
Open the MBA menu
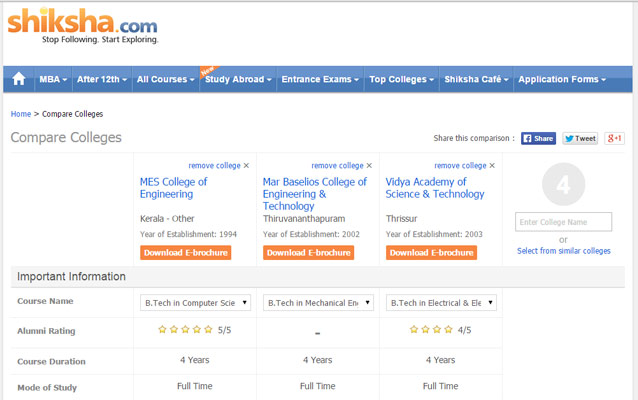pyautogui.click(x=52, y=79)
